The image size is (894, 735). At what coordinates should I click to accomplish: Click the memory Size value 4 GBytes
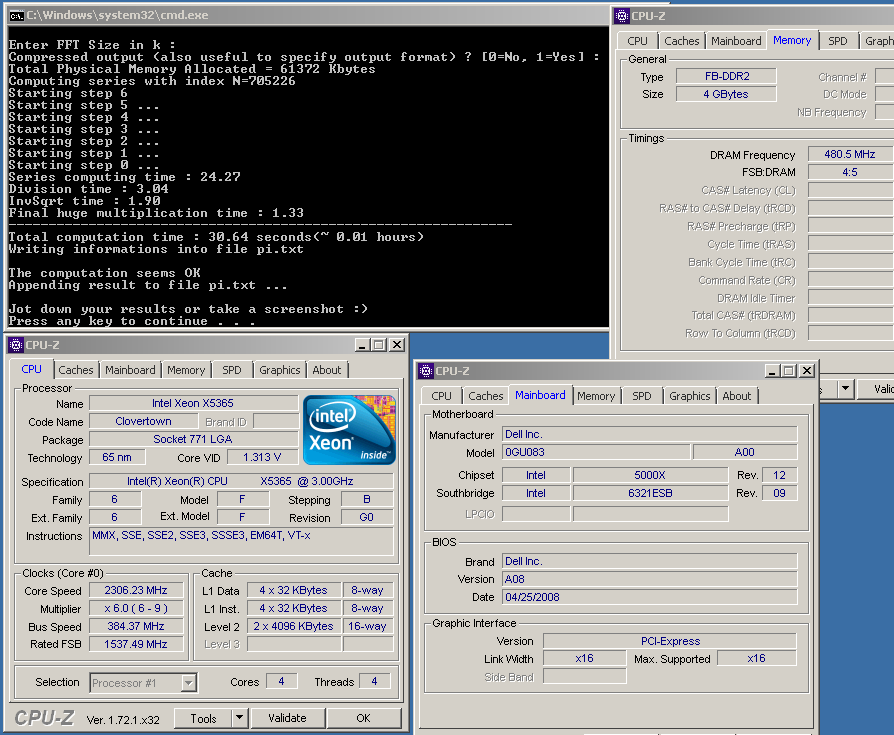click(726, 94)
